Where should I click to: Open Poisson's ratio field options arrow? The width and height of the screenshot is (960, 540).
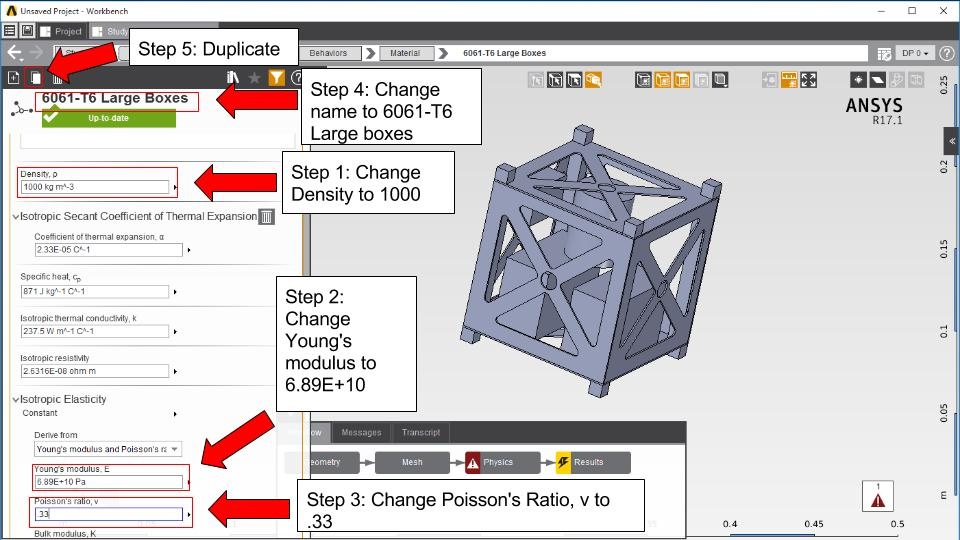(x=189, y=514)
